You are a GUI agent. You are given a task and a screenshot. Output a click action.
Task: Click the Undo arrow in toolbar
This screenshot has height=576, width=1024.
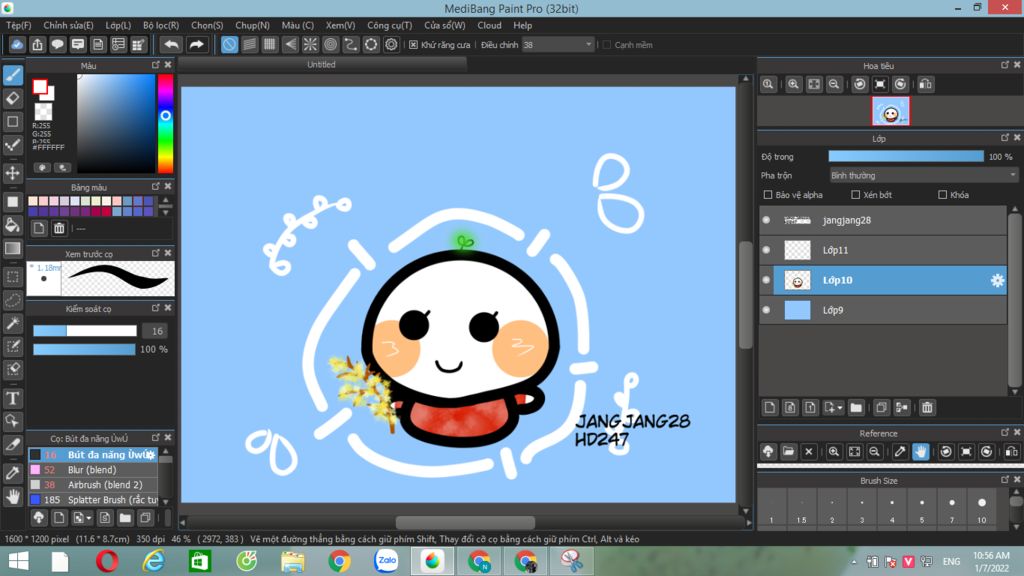click(171, 45)
